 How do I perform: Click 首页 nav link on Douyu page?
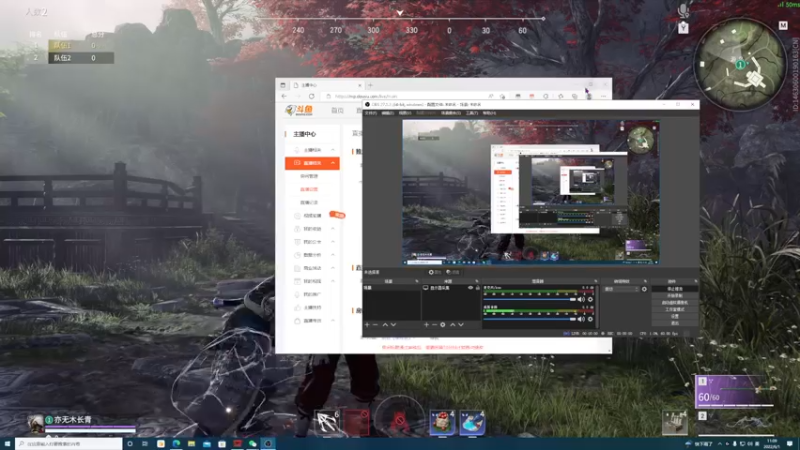tap(337, 110)
